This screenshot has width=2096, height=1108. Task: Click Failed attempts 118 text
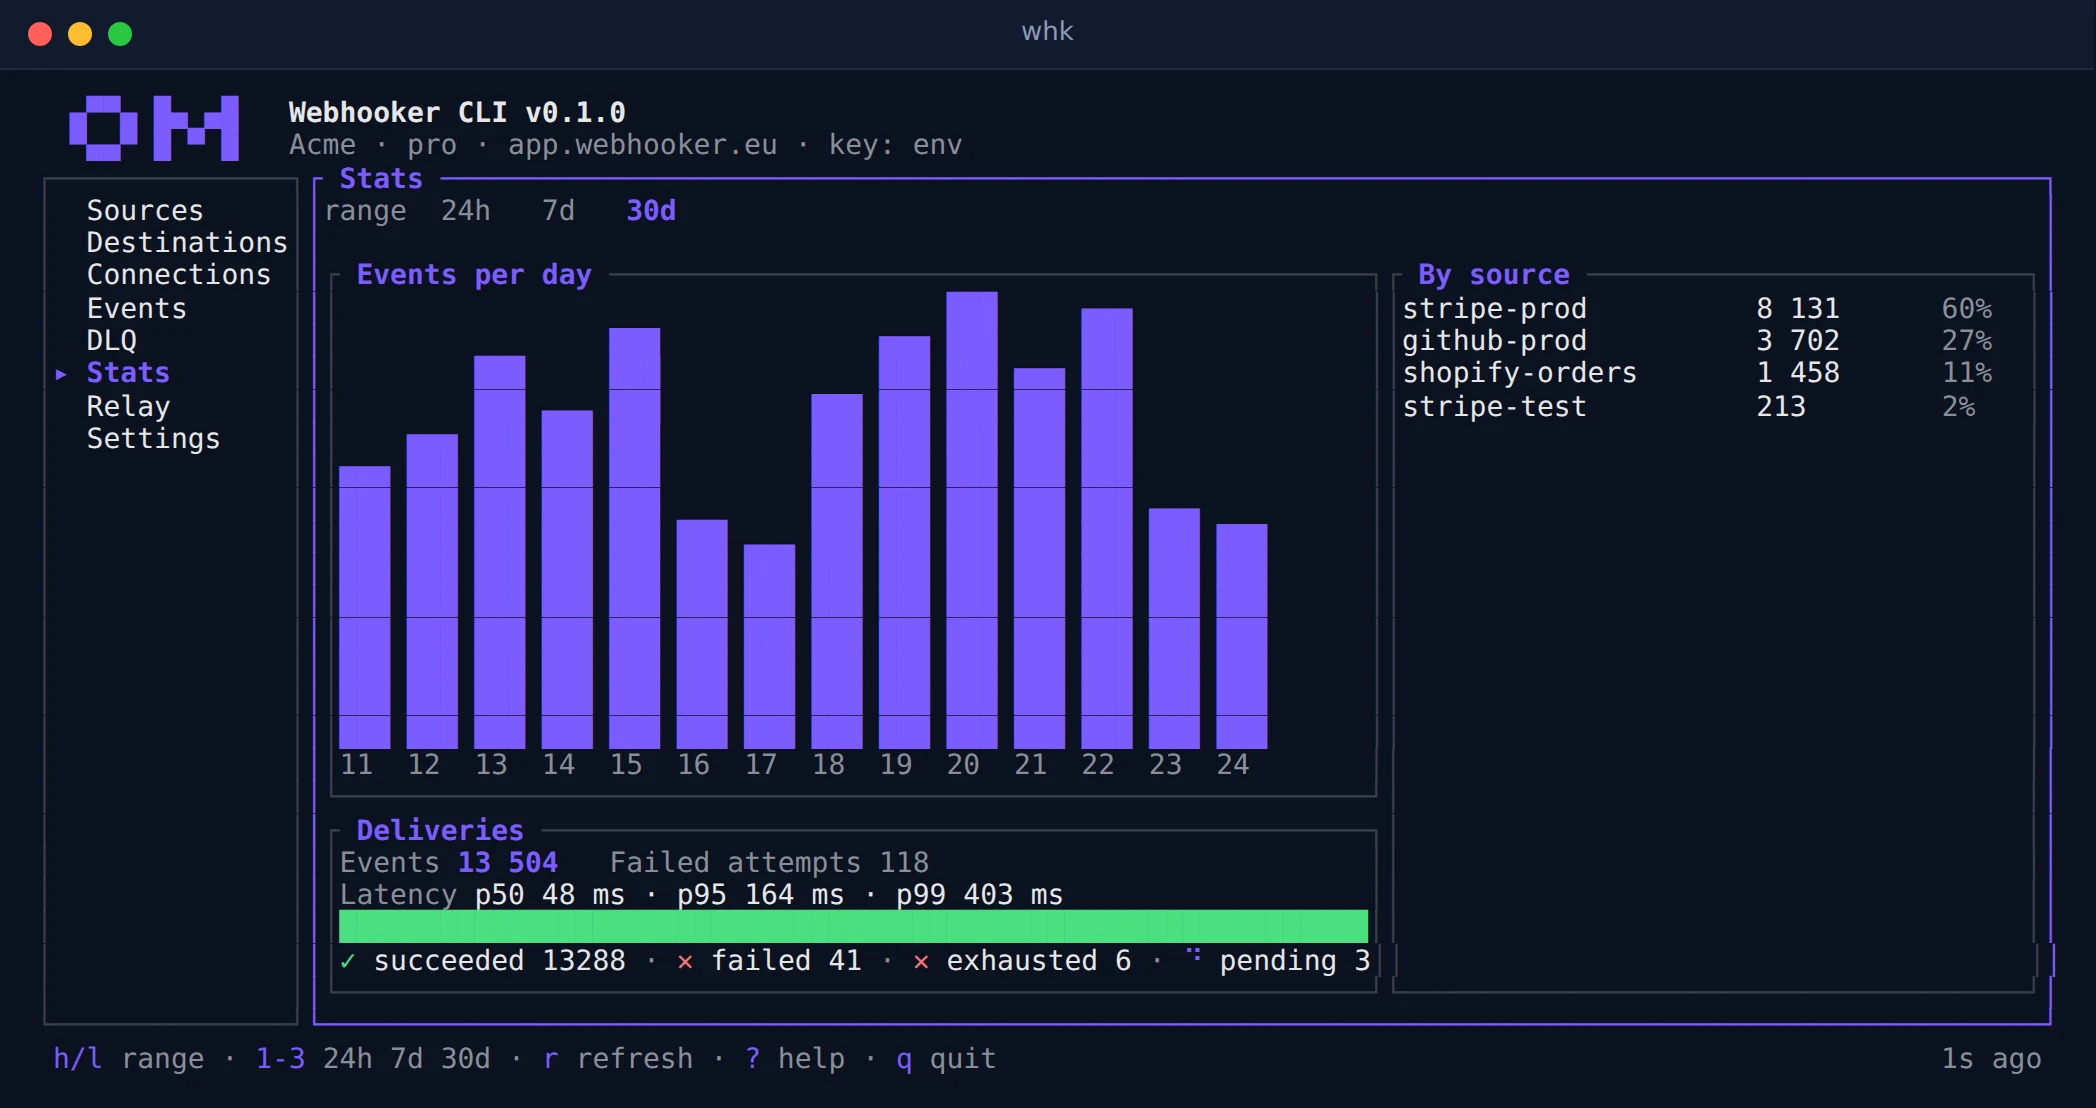[x=769, y=862]
